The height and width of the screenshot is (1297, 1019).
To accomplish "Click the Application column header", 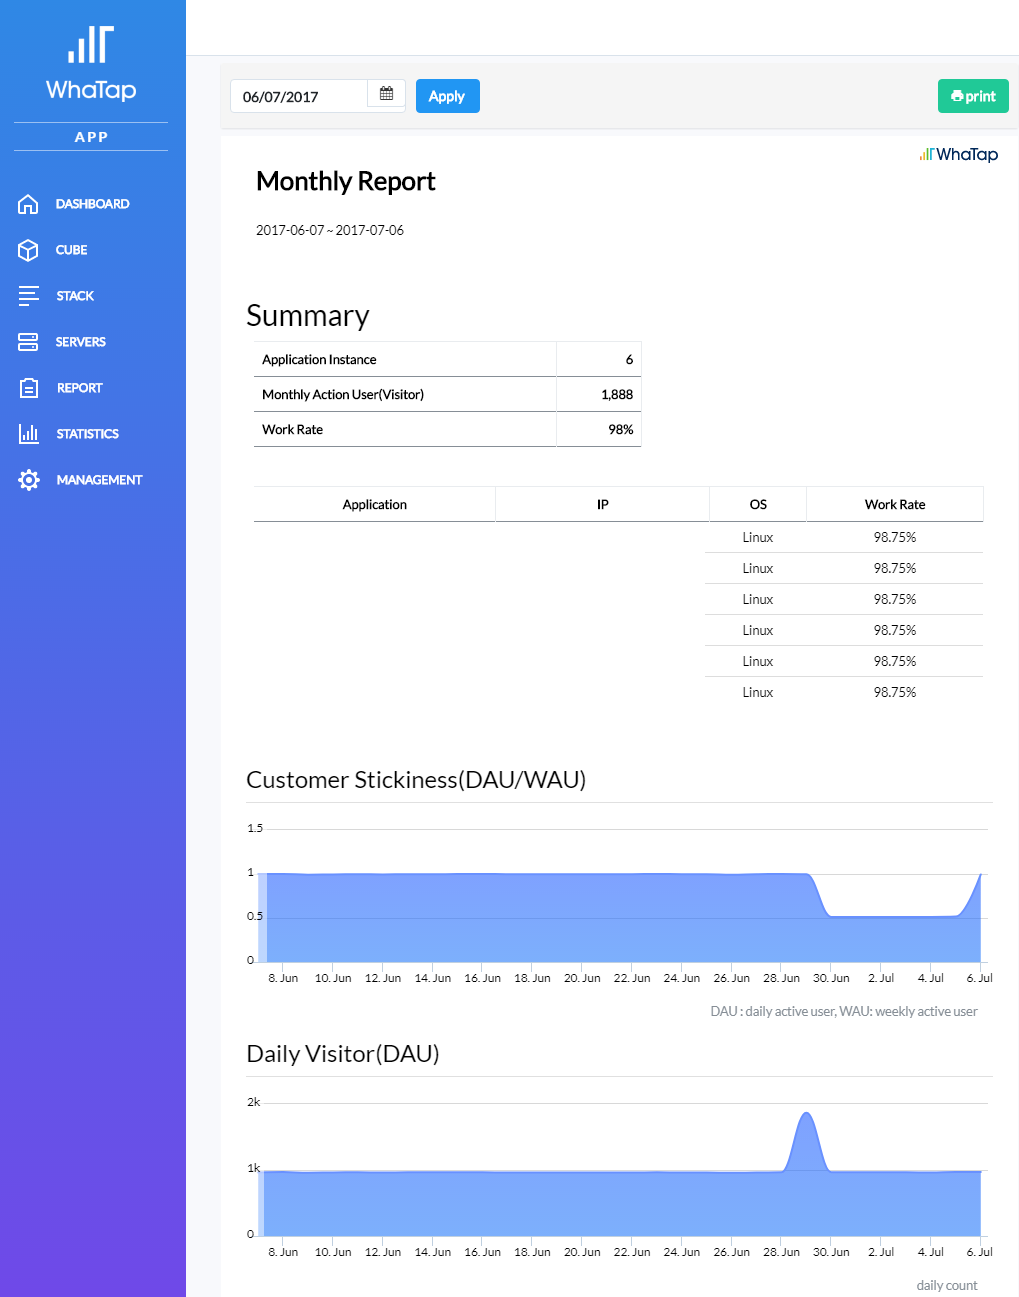I will [x=375, y=504].
